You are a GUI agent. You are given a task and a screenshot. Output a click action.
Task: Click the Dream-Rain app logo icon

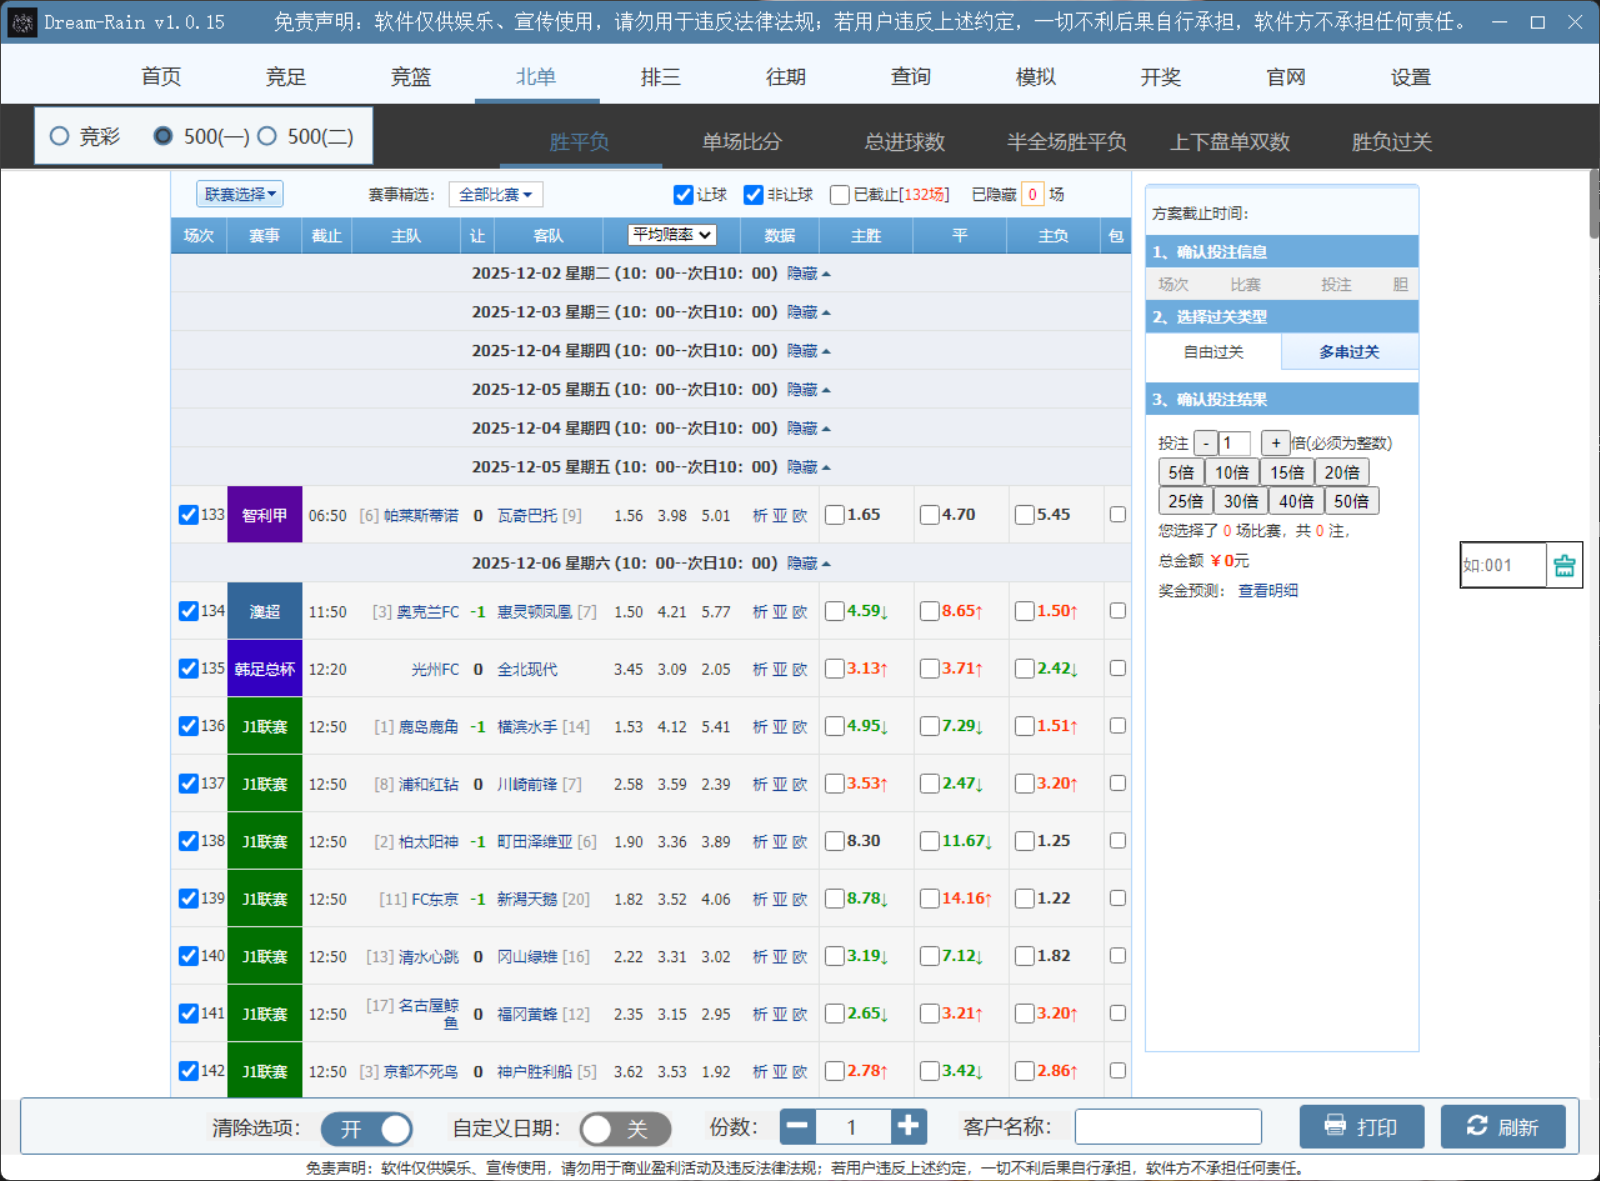point(22,22)
